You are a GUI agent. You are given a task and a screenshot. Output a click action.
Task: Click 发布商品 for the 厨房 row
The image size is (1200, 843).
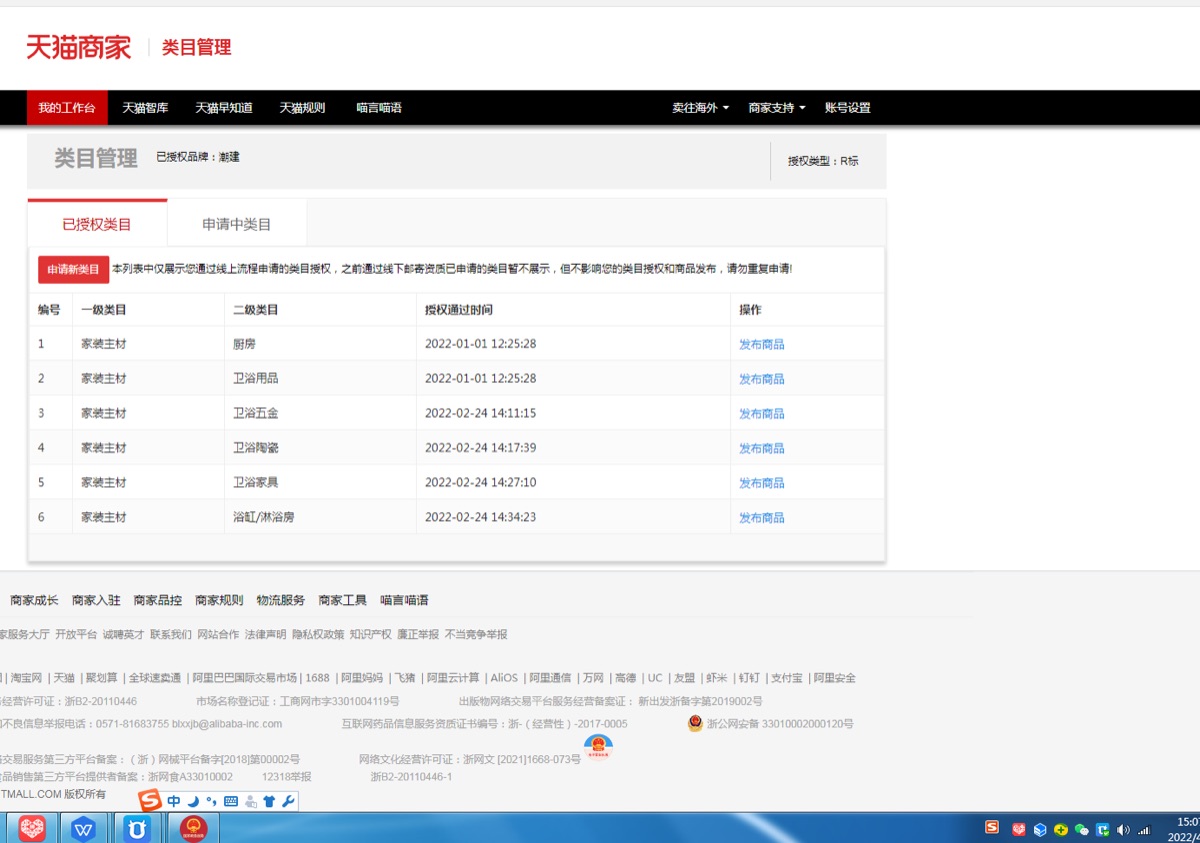coord(762,344)
